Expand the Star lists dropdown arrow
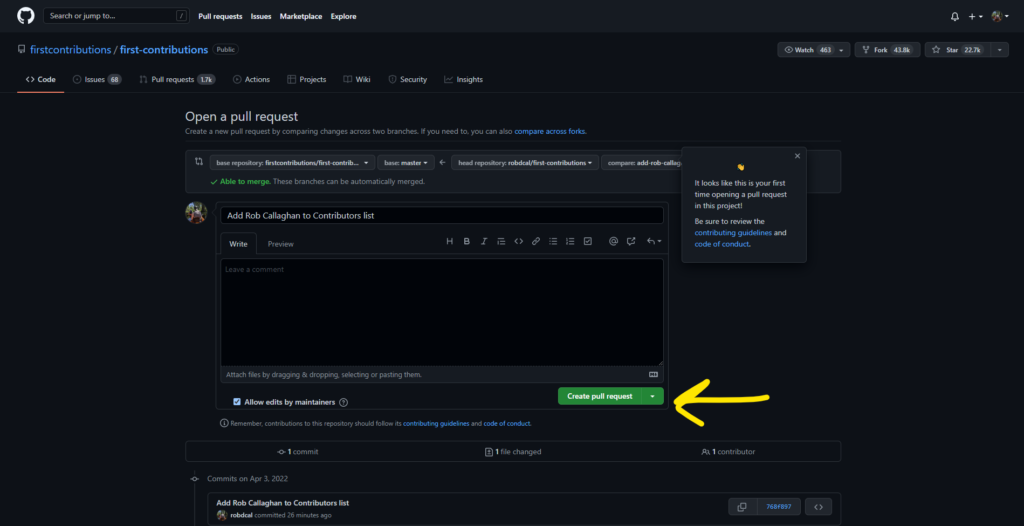This screenshot has width=1024, height=526. click(999, 50)
